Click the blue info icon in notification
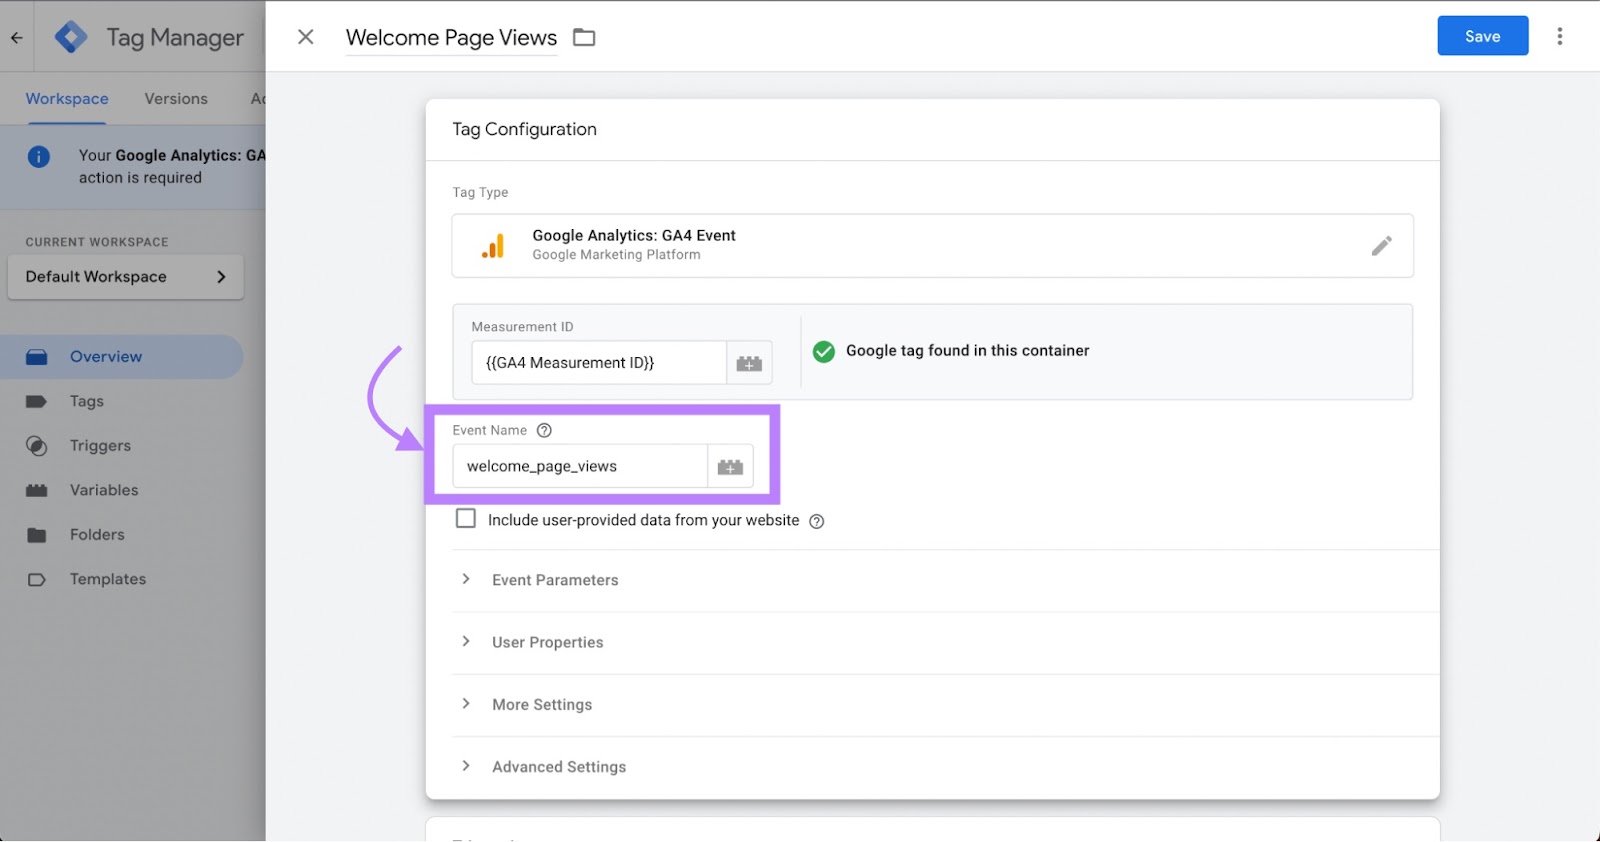Image resolution: width=1600 pixels, height=842 pixels. (x=39, y=157)
